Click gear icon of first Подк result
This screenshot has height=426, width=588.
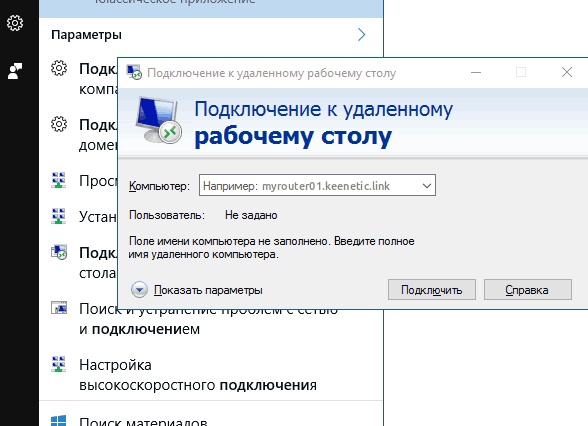click(59, 68)
